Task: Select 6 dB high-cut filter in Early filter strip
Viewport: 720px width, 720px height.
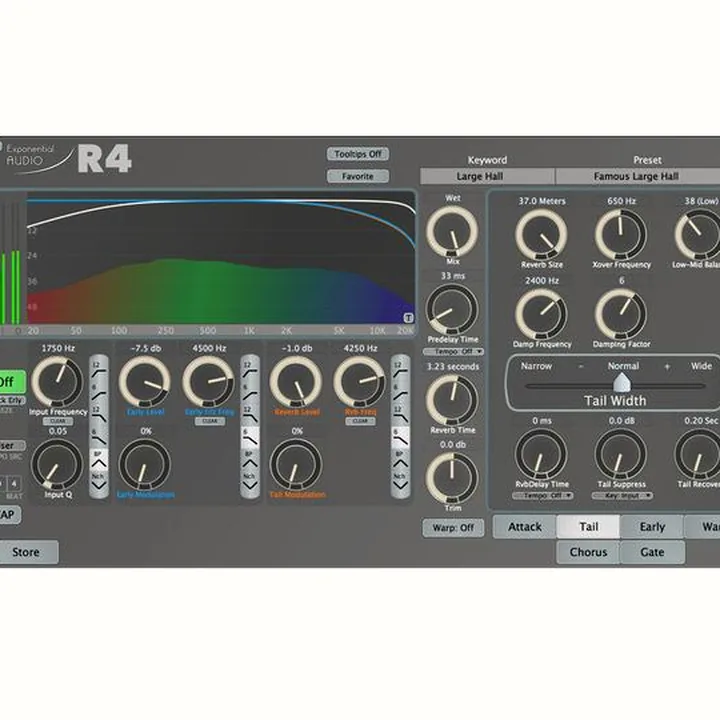Action: [x=250, y=436]
